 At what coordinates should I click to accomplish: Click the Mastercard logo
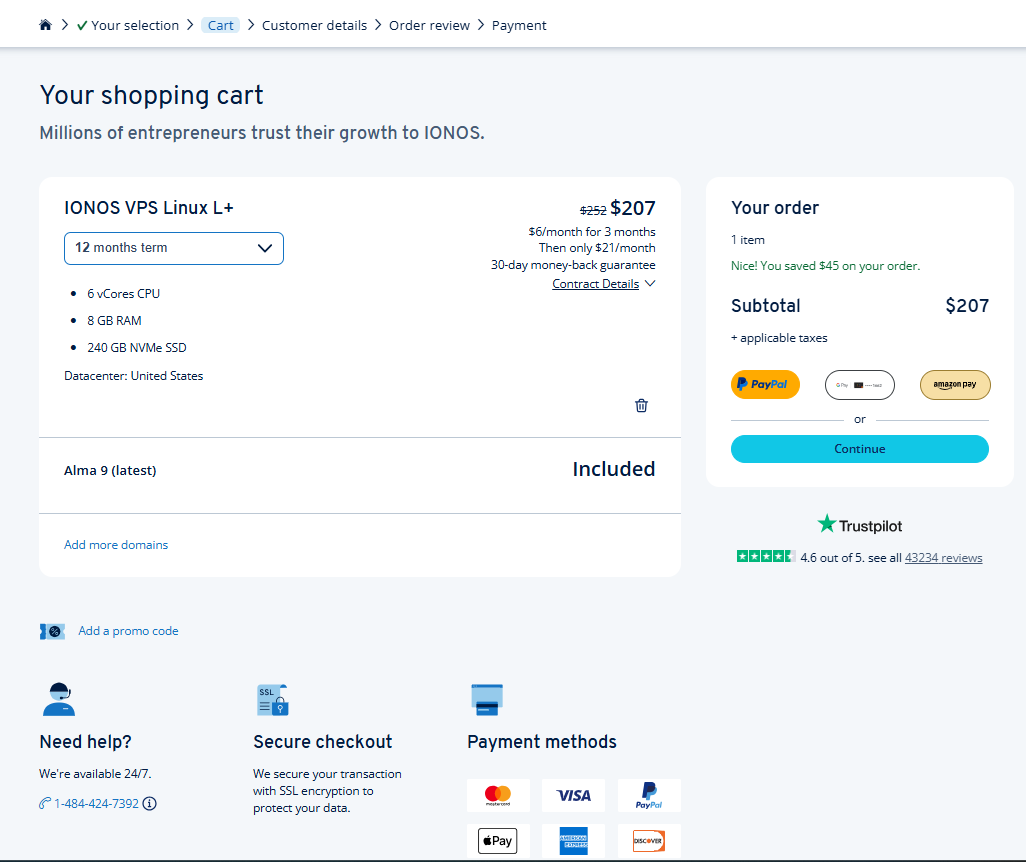[x=498, y=795]
